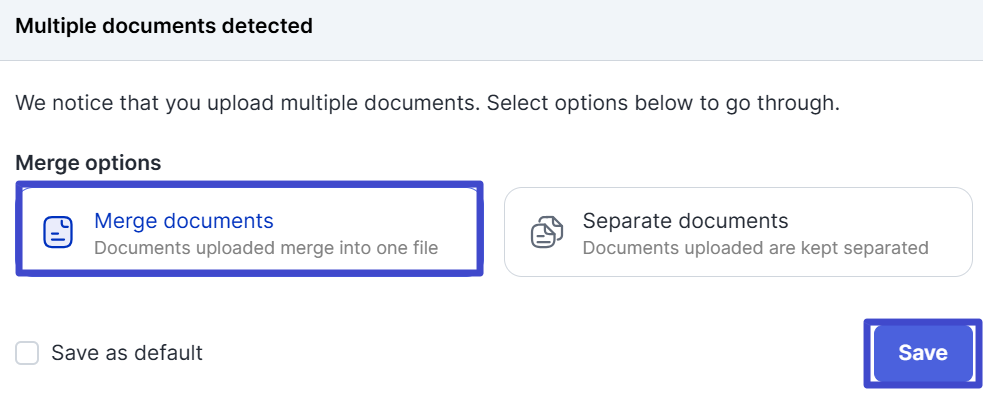Choose the Separate documents option card
The image size is (983, 402).
[738, 232]
